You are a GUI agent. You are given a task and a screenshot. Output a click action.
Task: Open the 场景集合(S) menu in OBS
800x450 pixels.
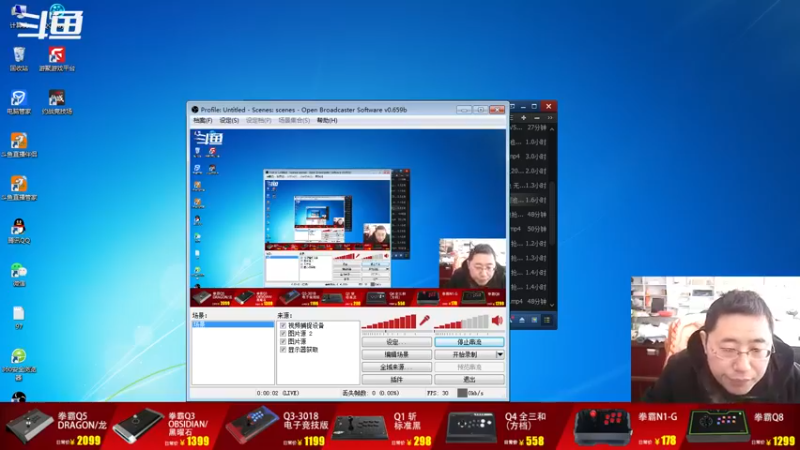click(294, 120)
